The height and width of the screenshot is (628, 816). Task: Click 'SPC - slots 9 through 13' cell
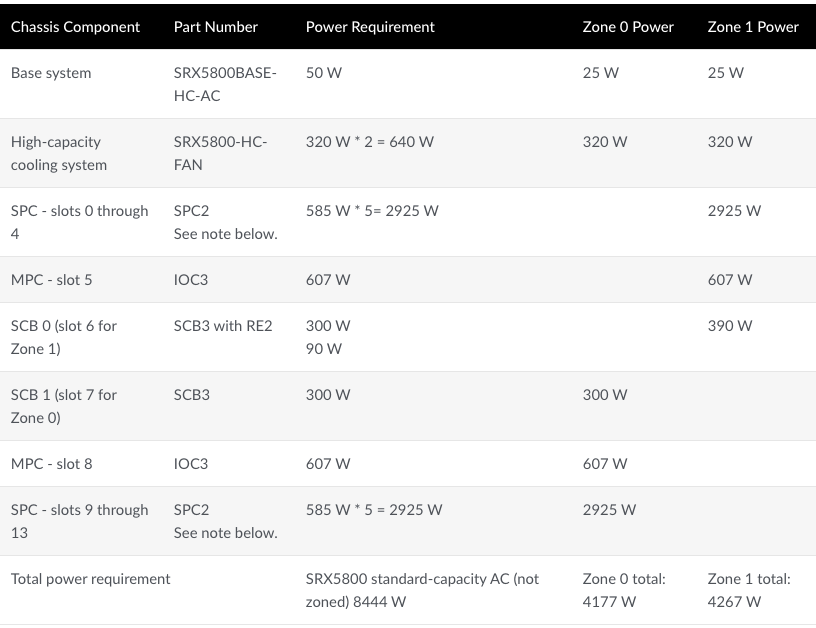click(x=80, y=521)
